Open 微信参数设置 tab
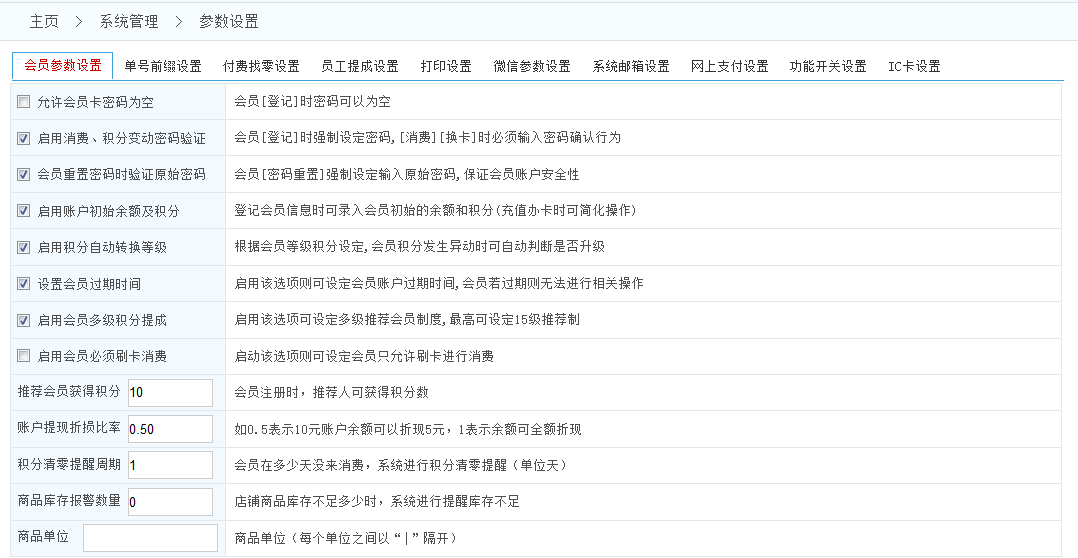The width and height of the screenshot is (1078, 558). tap(532, 66)
